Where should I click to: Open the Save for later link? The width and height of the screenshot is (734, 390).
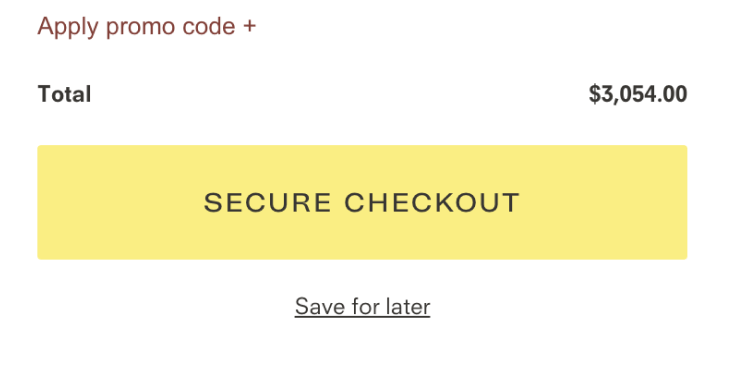[x=362, y=307]
